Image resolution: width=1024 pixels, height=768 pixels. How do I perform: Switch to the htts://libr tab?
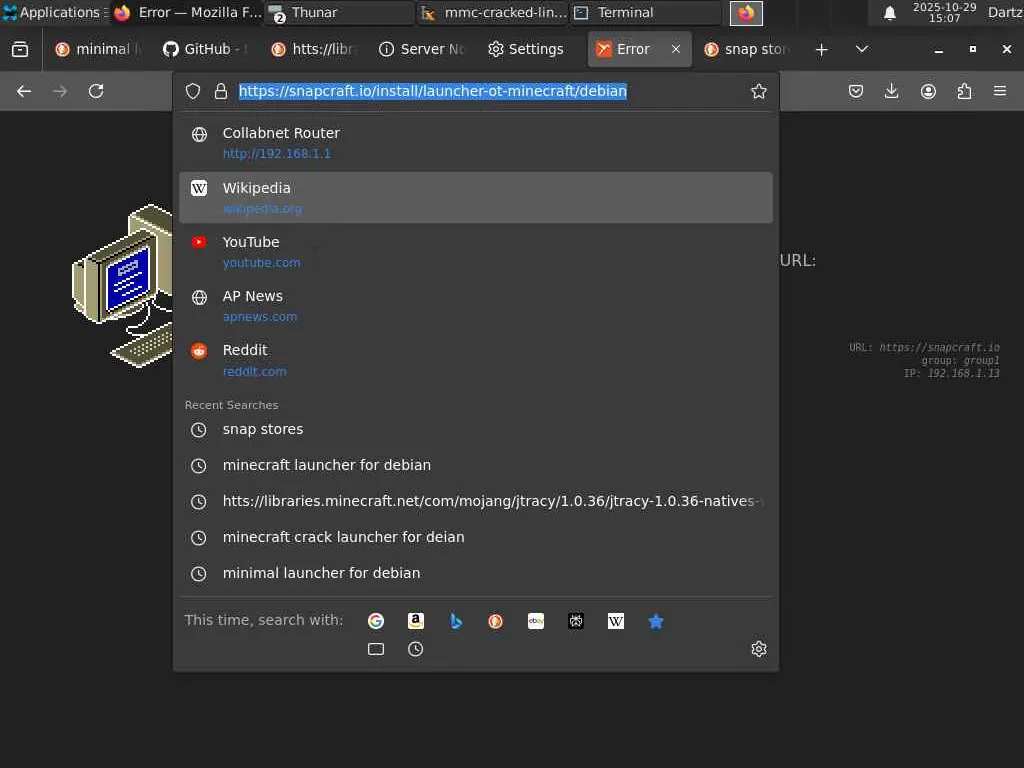pos(313,50)
